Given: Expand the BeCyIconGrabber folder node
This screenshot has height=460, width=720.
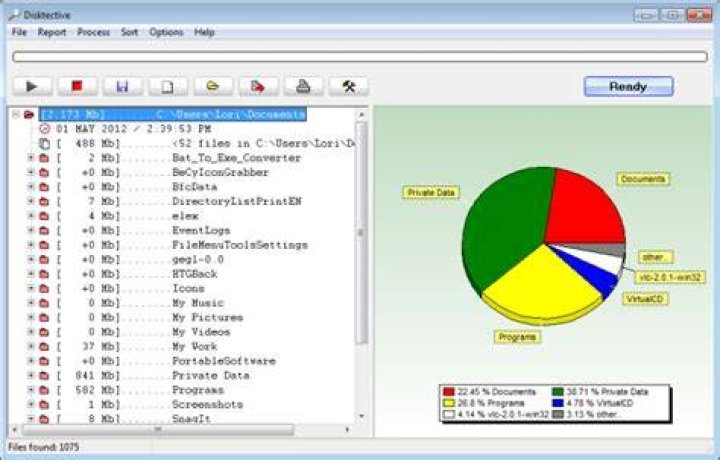Looking at the screenshot, I should click(x=31, y=172).
